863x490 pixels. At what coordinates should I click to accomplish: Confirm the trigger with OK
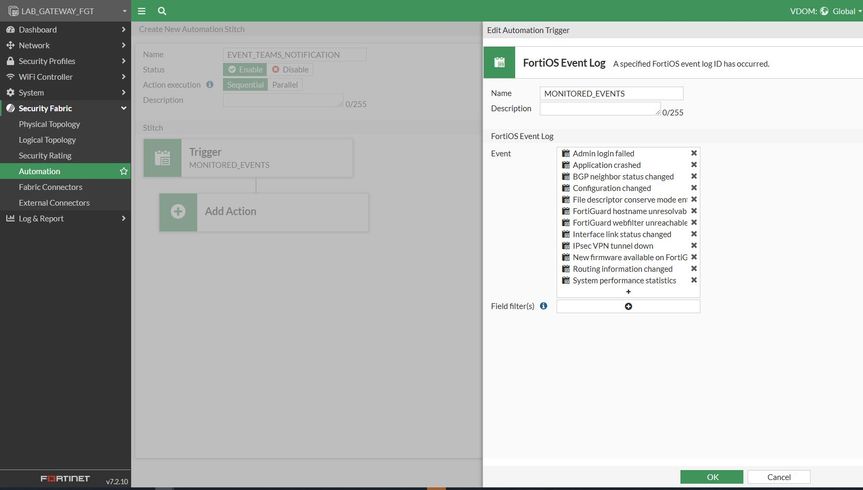pyautogui.click(x=712, y=477)
